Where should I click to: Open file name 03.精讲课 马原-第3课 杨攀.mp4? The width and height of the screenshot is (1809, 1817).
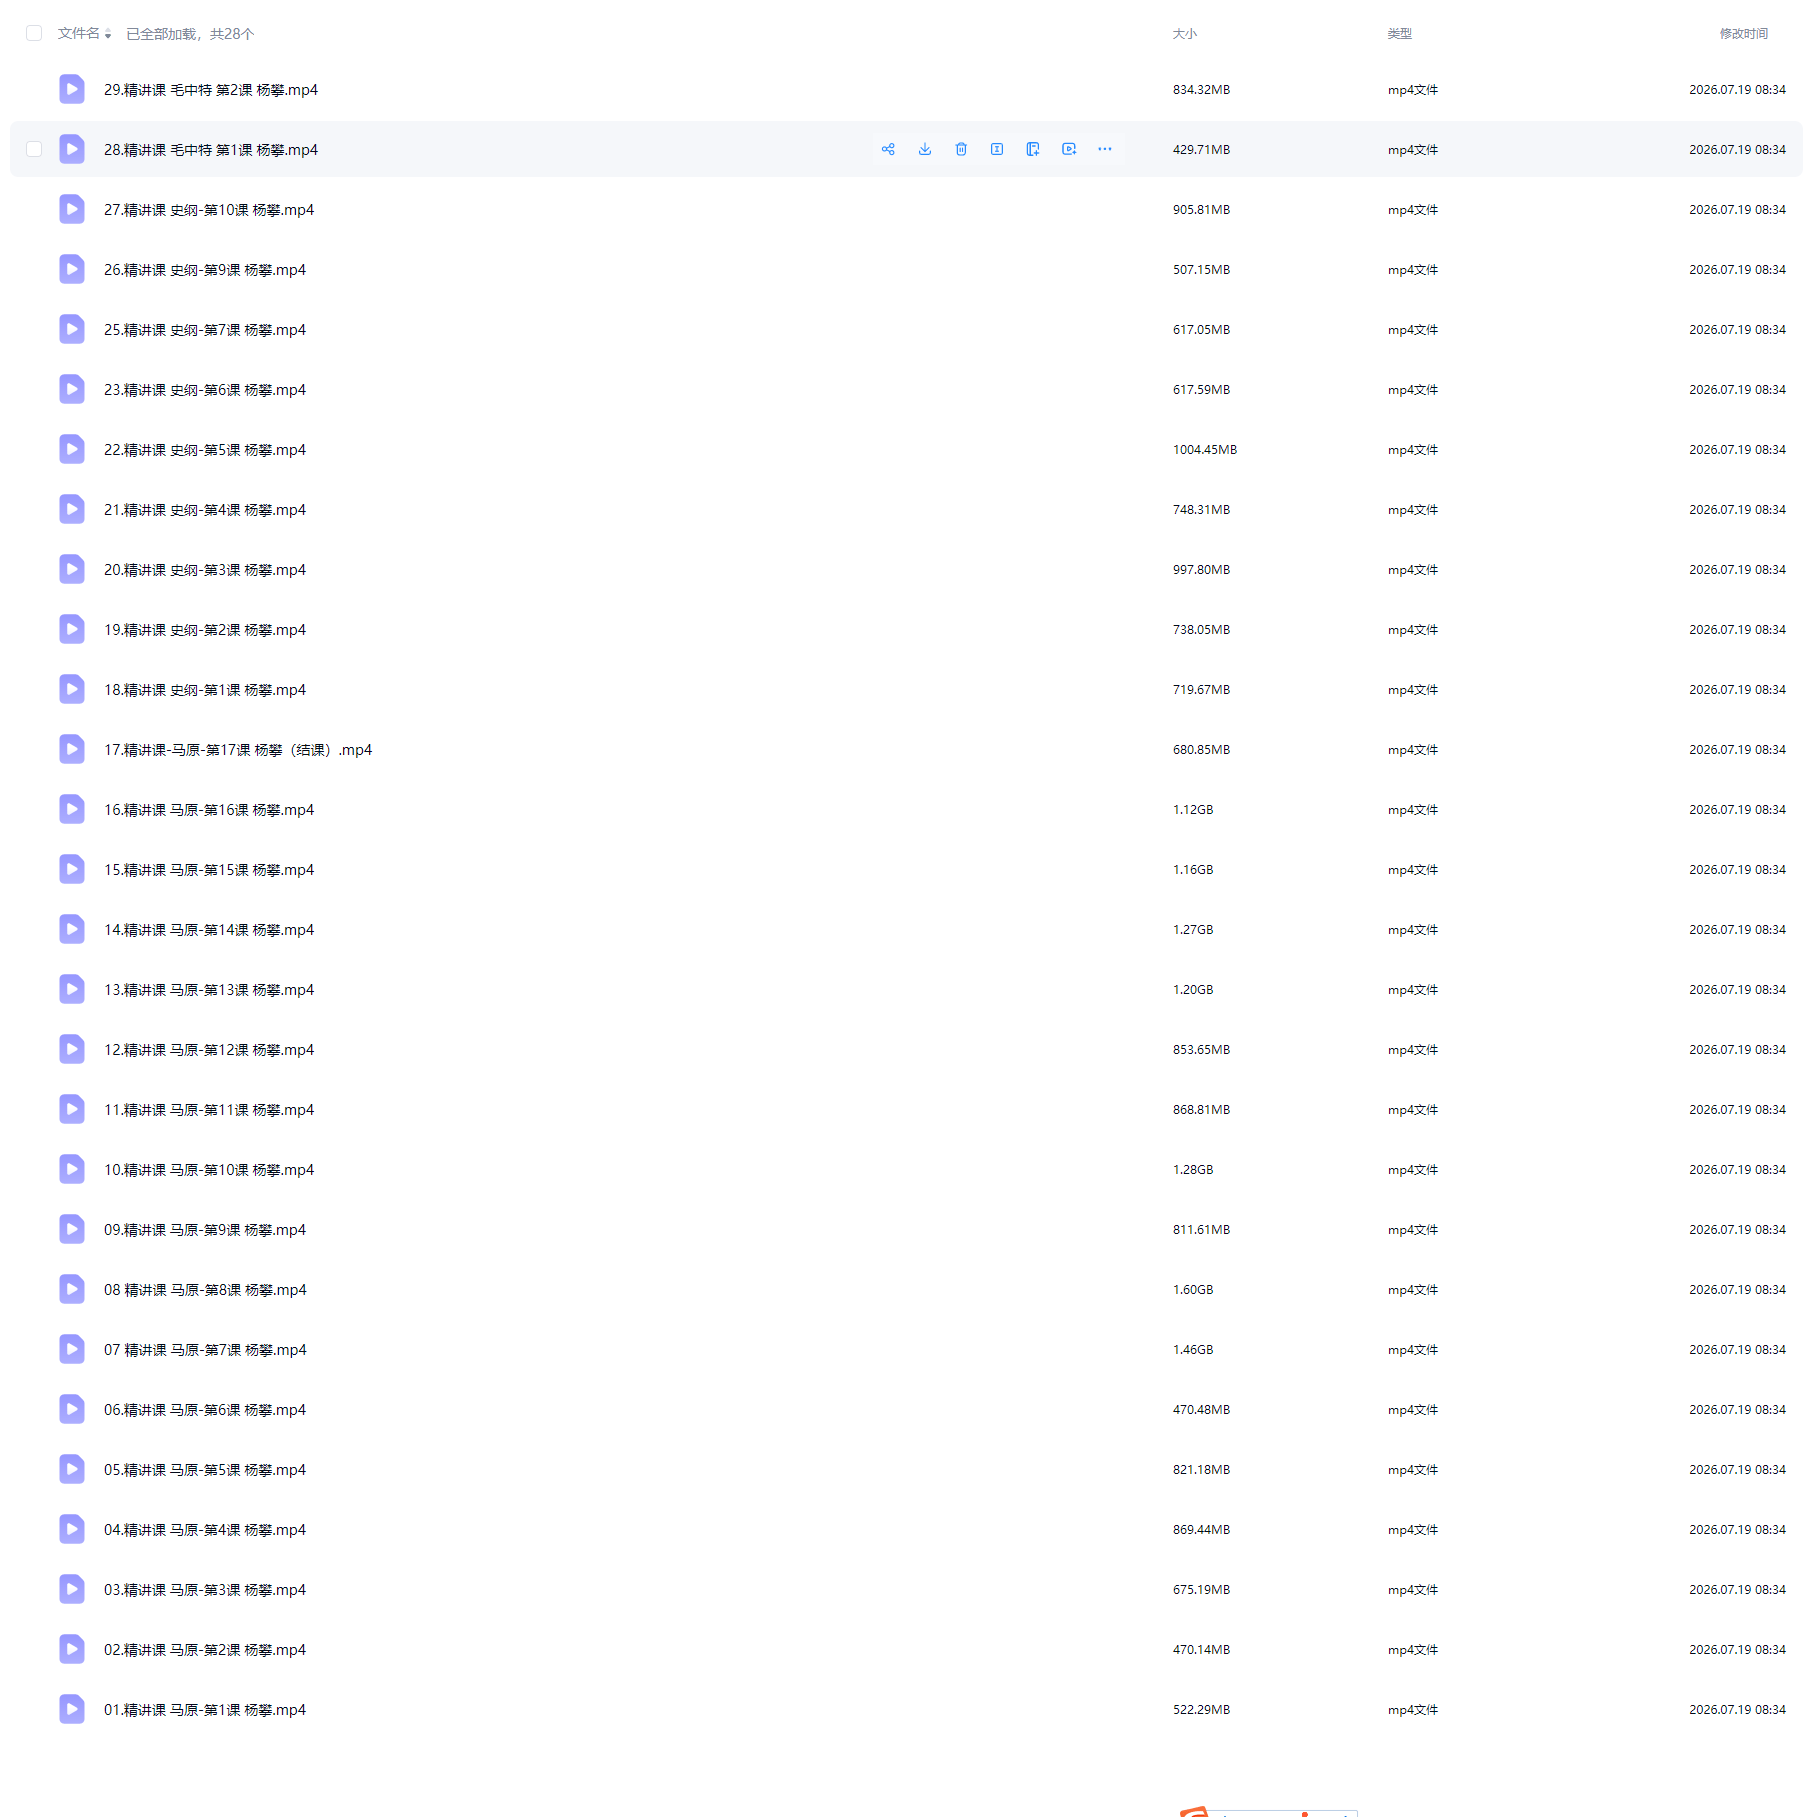click(205, 1590)
